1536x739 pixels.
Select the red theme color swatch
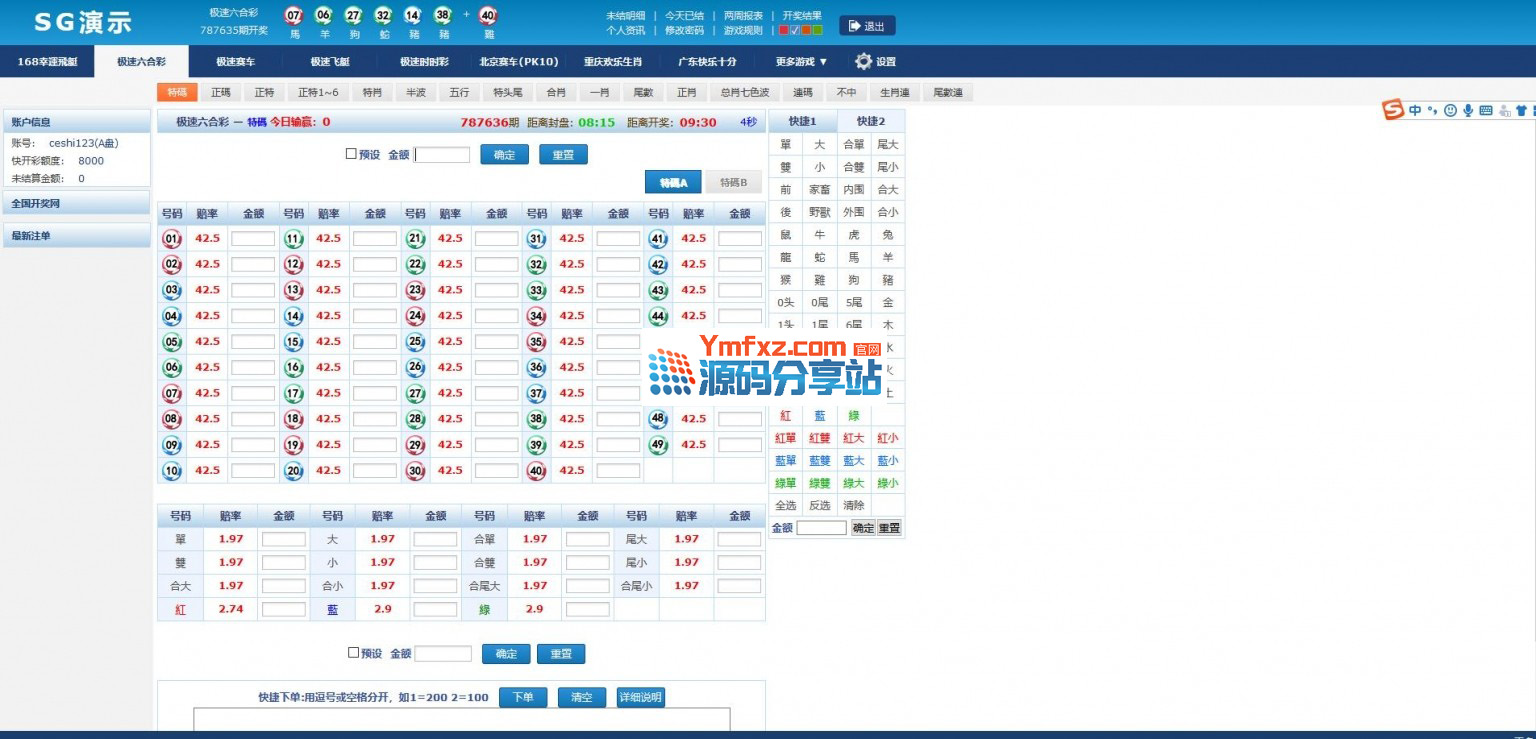pyautogui.click(x=784, y=30)
